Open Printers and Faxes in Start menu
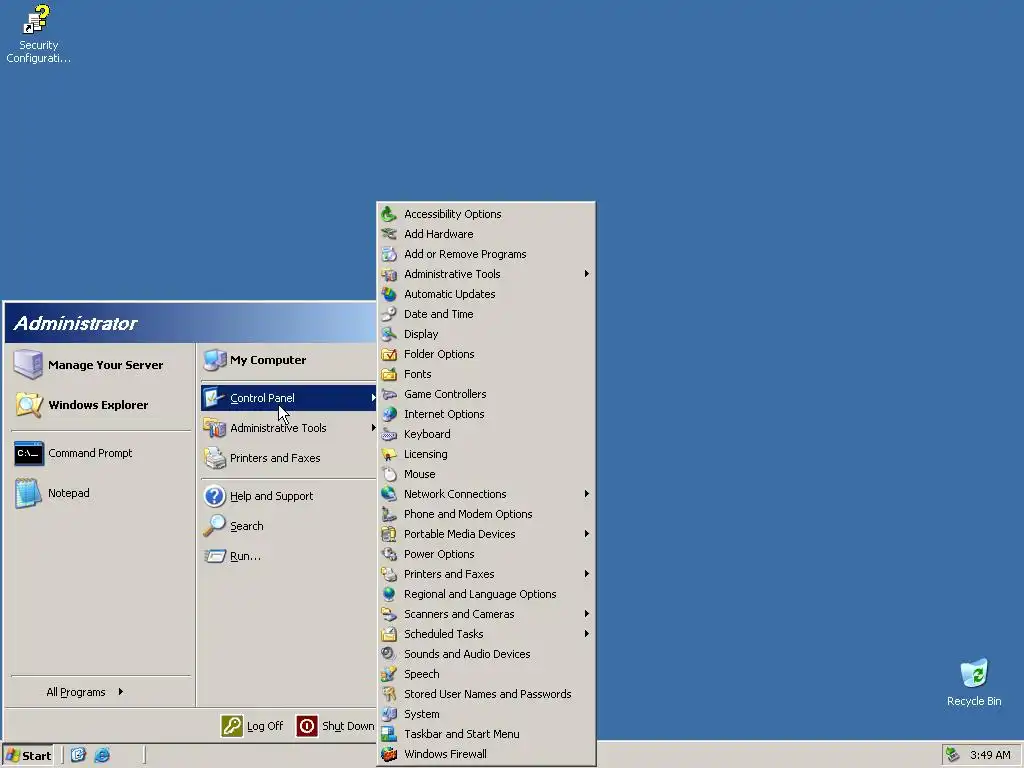The image size is (1024, 768). coord(288,458)
